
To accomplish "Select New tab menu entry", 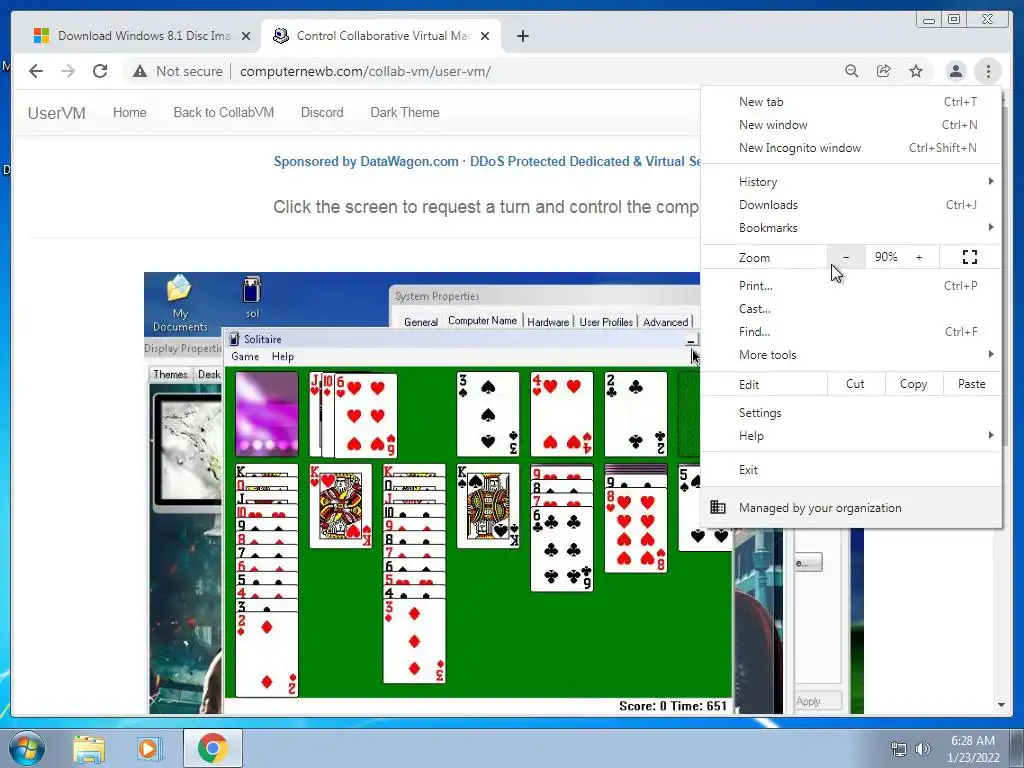I will [851, 102].
